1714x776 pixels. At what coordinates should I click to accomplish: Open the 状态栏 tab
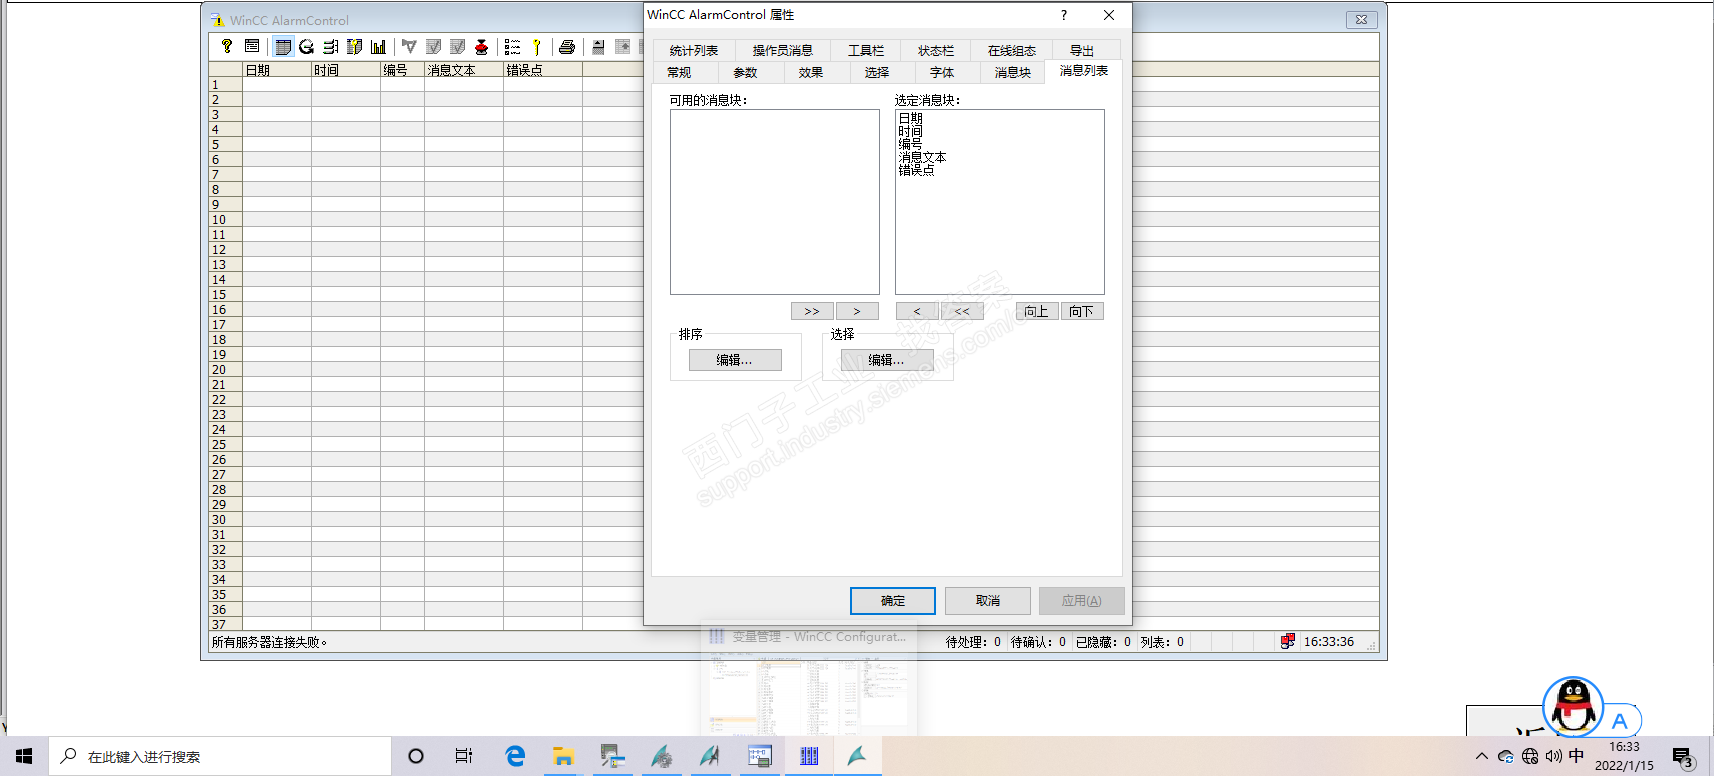click(936, 51)
